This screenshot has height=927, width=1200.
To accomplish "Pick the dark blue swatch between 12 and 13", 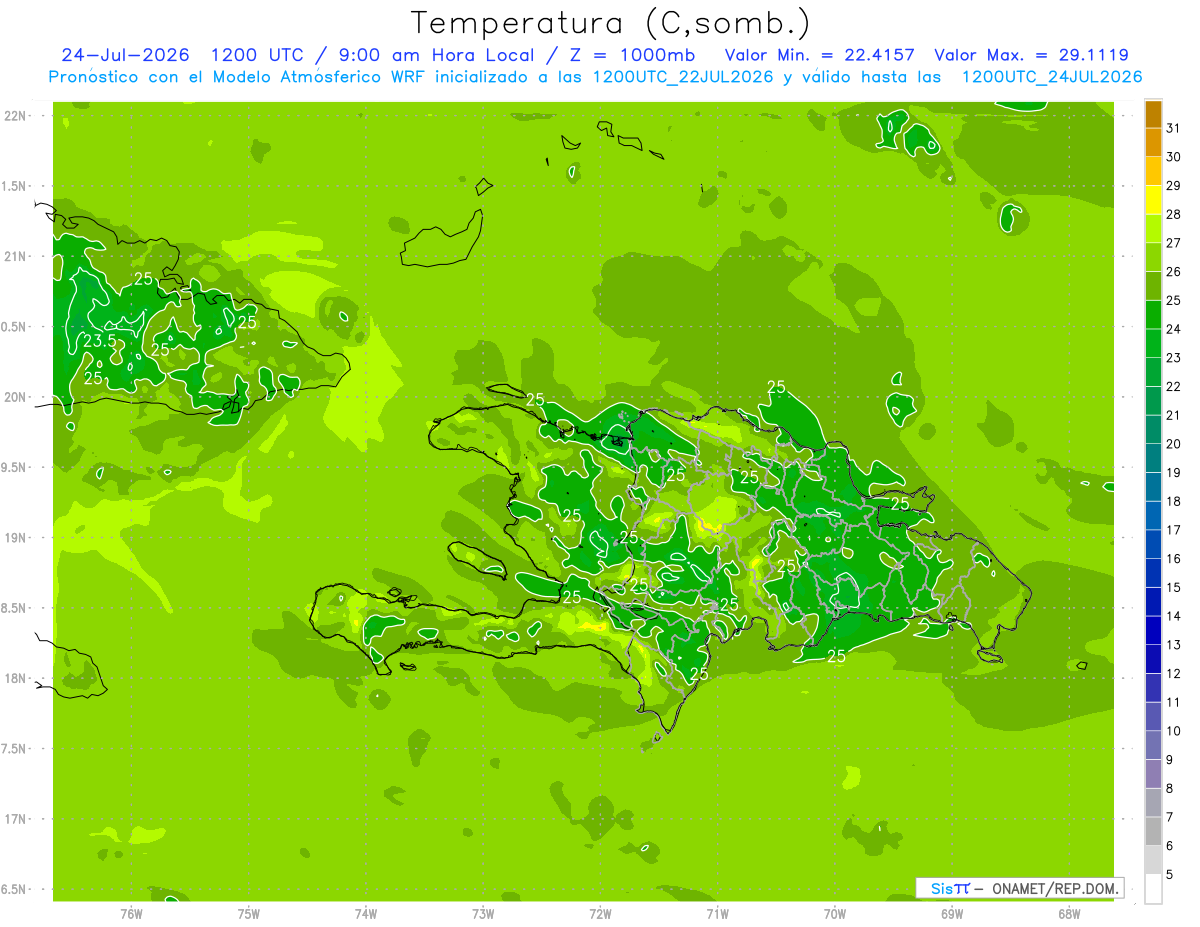I will 1153,659.
